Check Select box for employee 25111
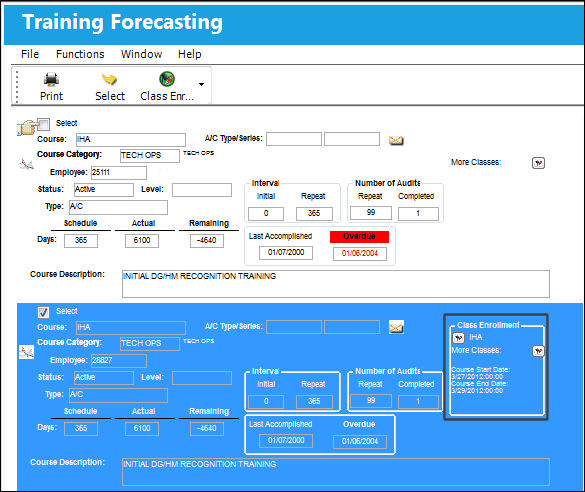 pyautogui.click(x=43, y=124)
